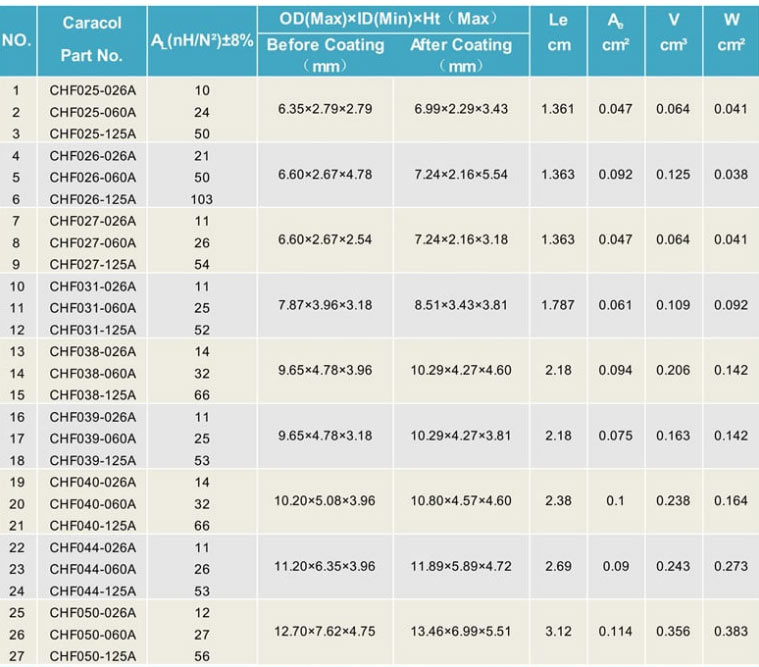Click before-coating size 6.60×2.67×4.78
759x667 pixels.
pos(325,175)
